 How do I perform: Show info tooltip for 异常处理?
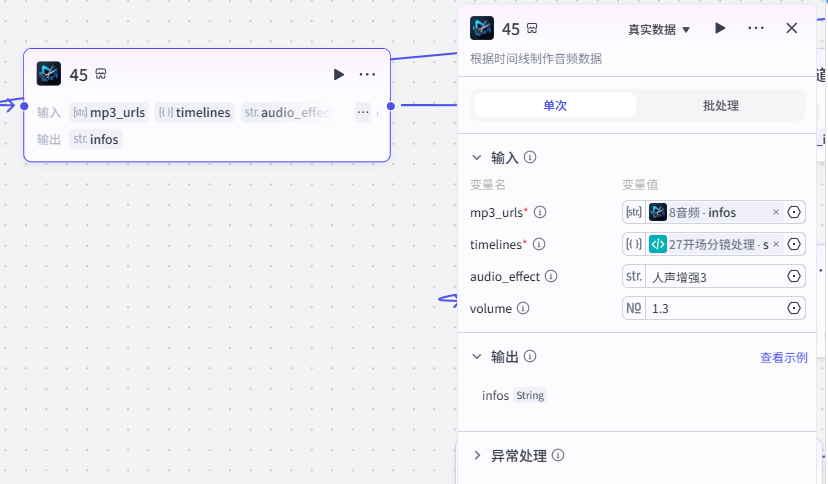(558, 455)
